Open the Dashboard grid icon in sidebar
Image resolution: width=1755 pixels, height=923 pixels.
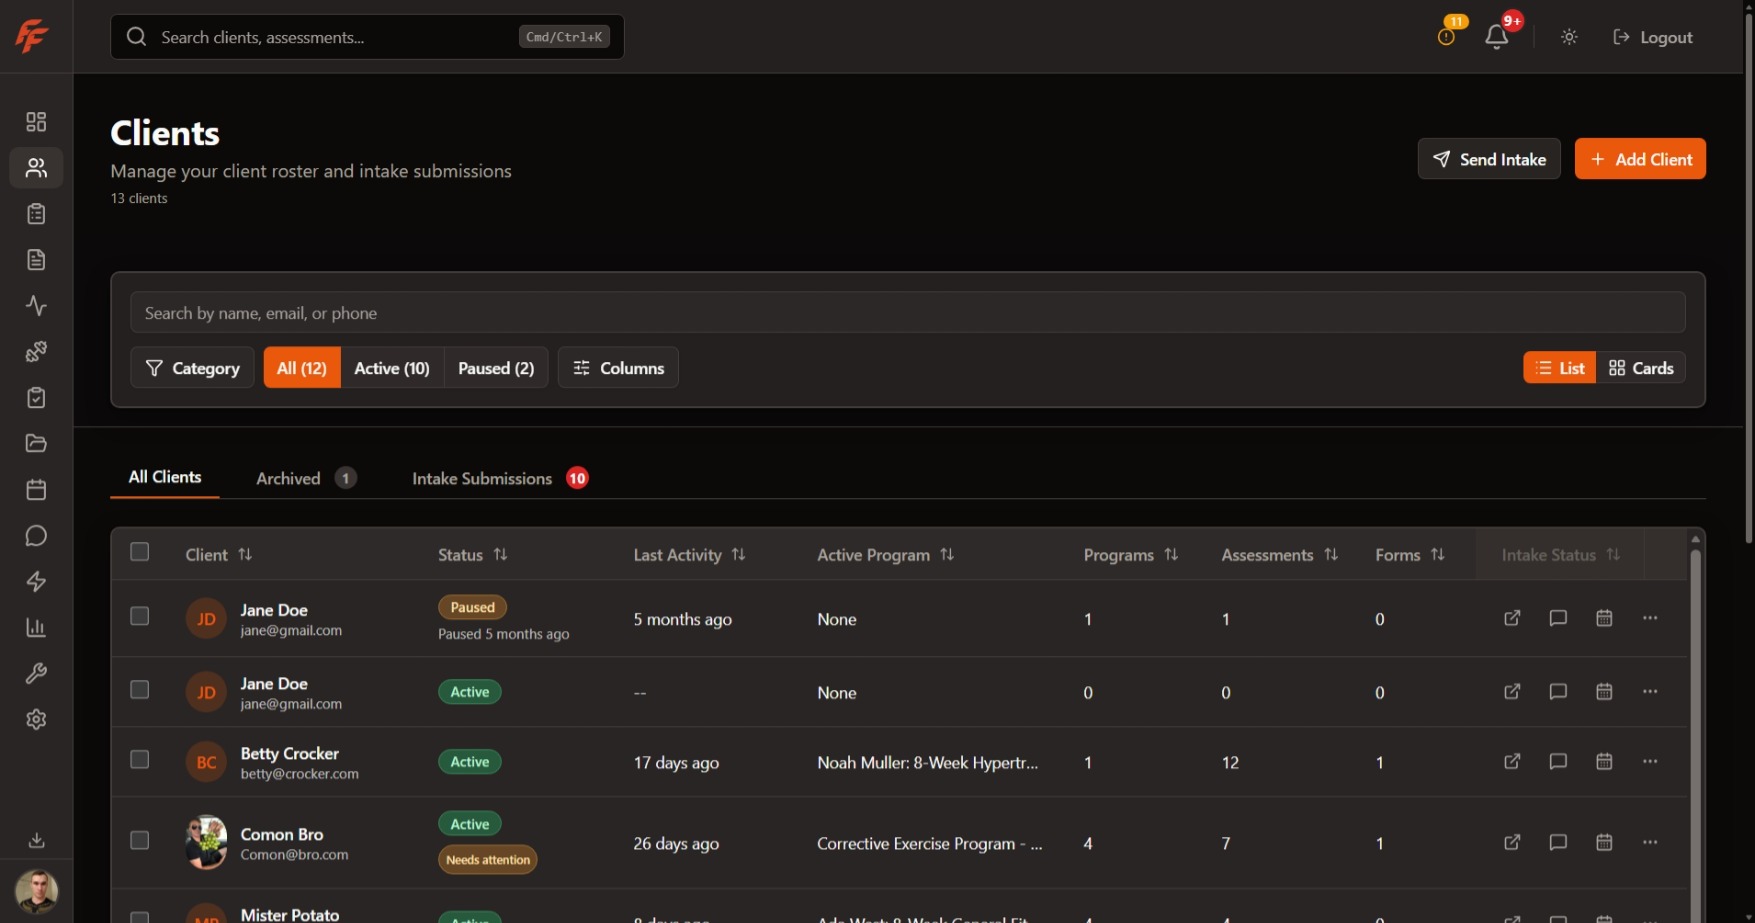coord(36,121)
